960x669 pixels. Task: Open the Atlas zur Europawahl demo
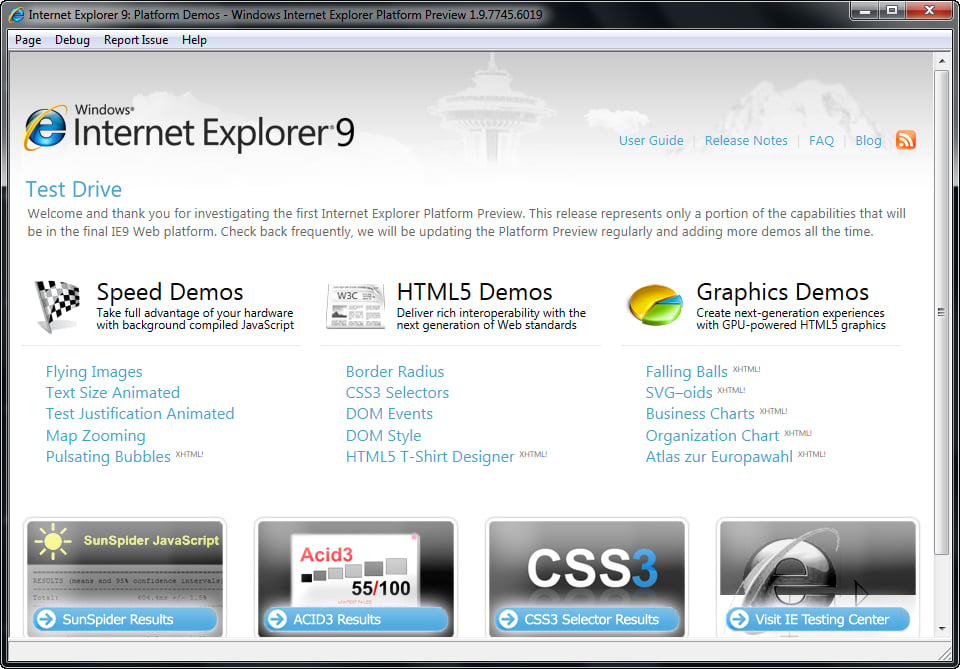pos(719,457)
